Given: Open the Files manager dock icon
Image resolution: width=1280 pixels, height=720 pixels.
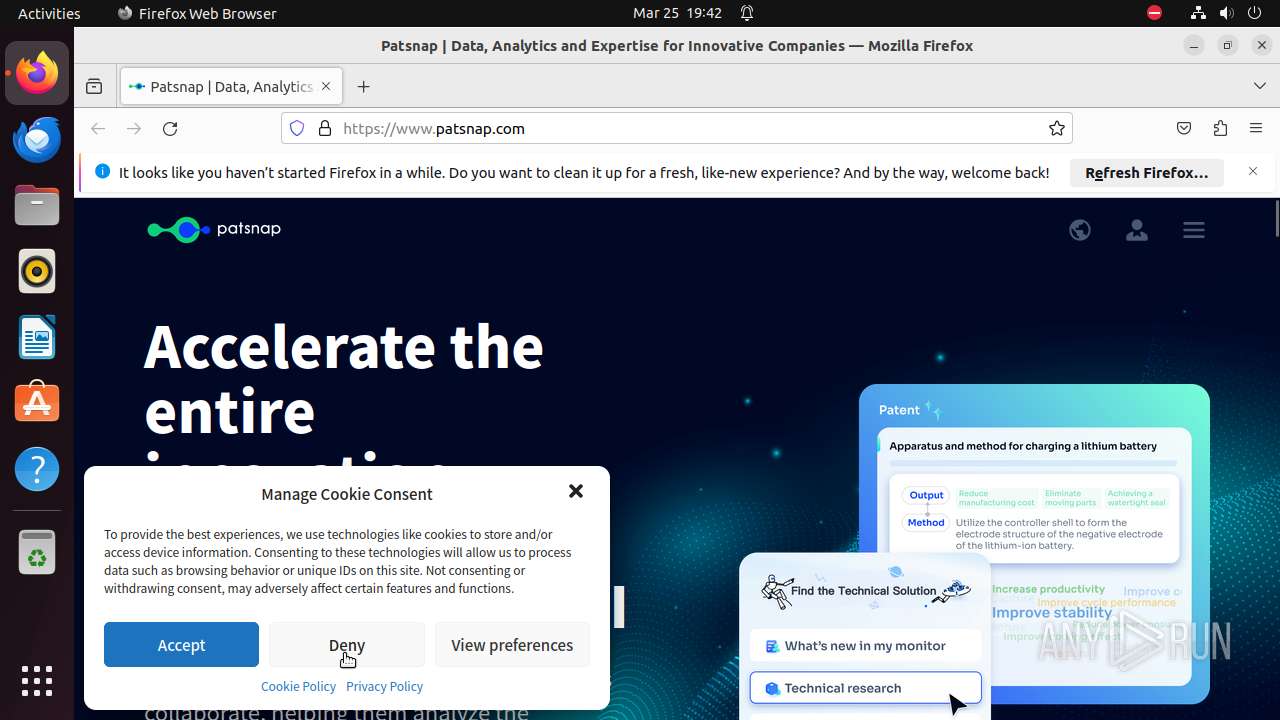Looking at the screenshot, I should 37,205.
